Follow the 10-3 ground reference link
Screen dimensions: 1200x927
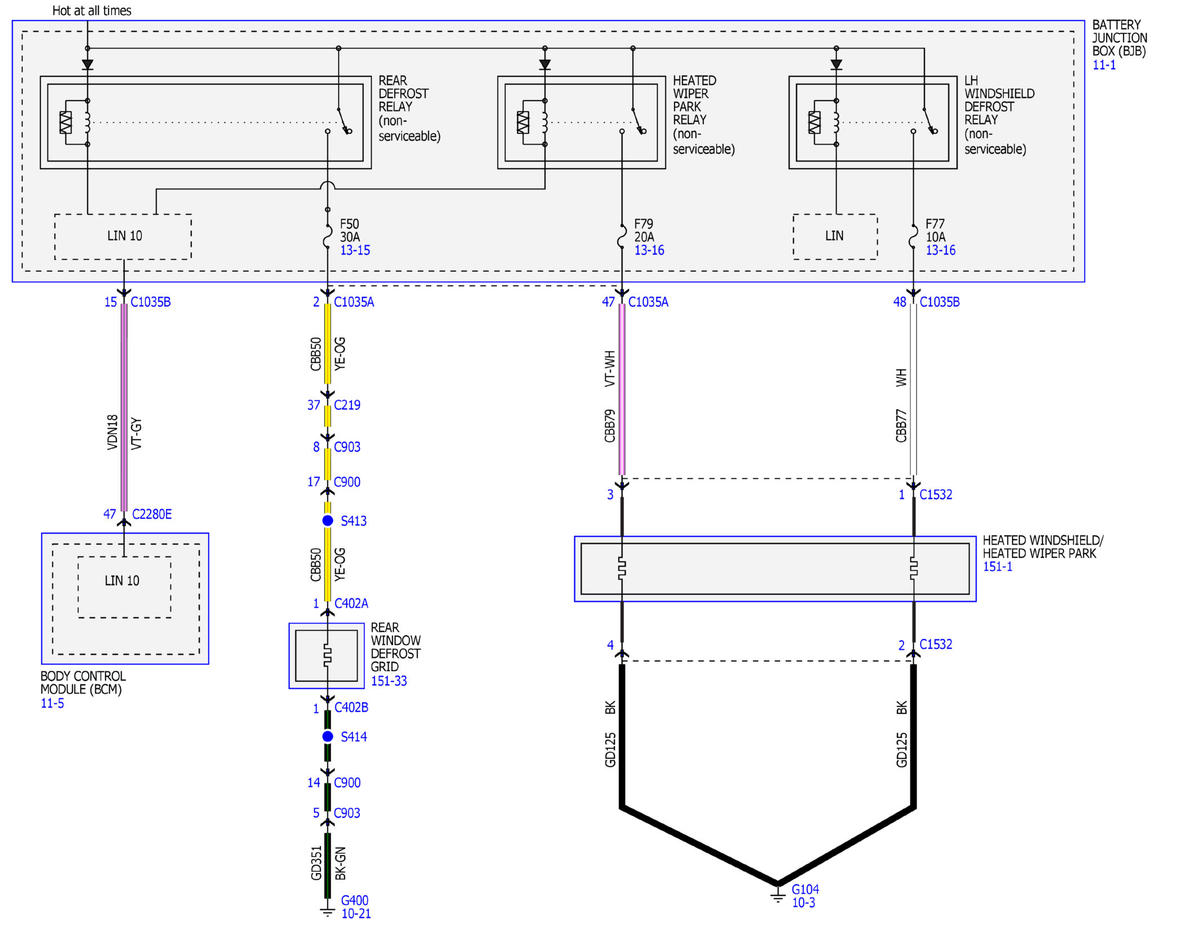click(804, 902)
